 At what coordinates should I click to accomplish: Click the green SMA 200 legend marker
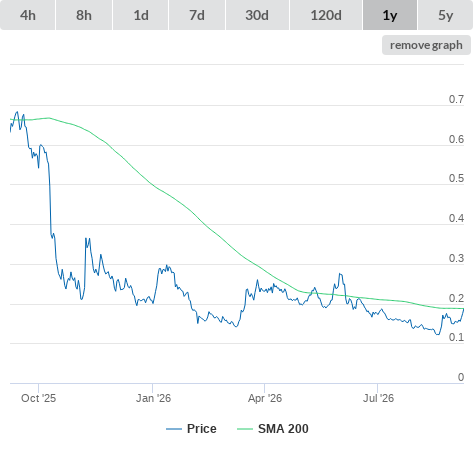point(245,429)
